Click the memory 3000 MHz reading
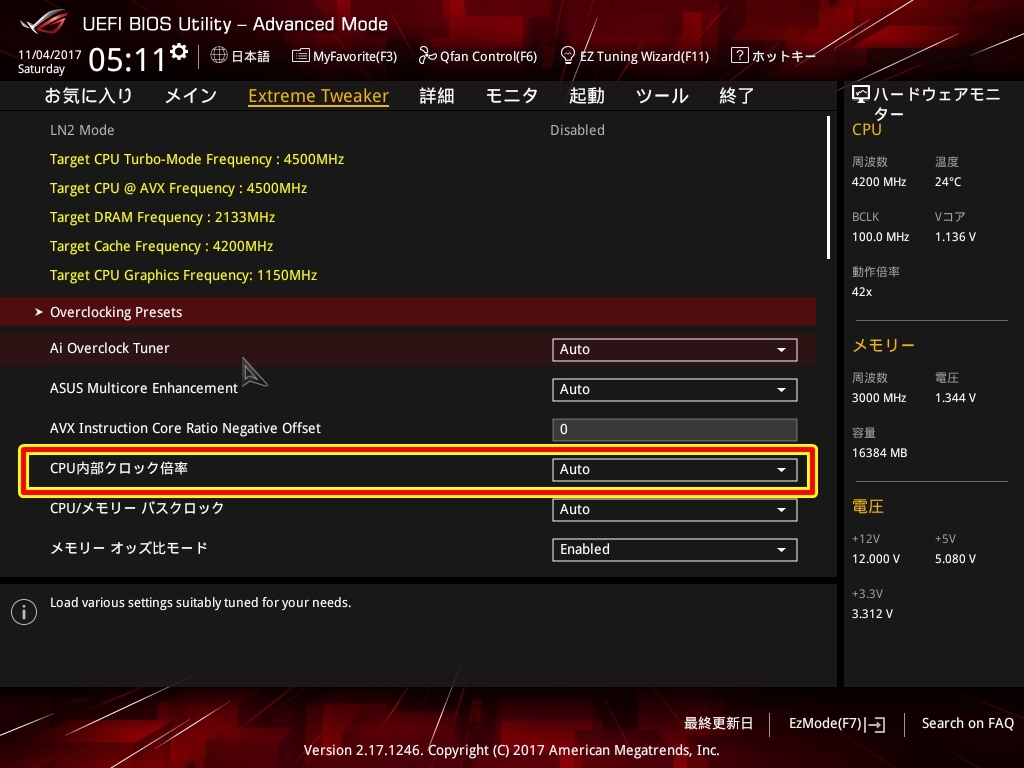 [879, 398]
